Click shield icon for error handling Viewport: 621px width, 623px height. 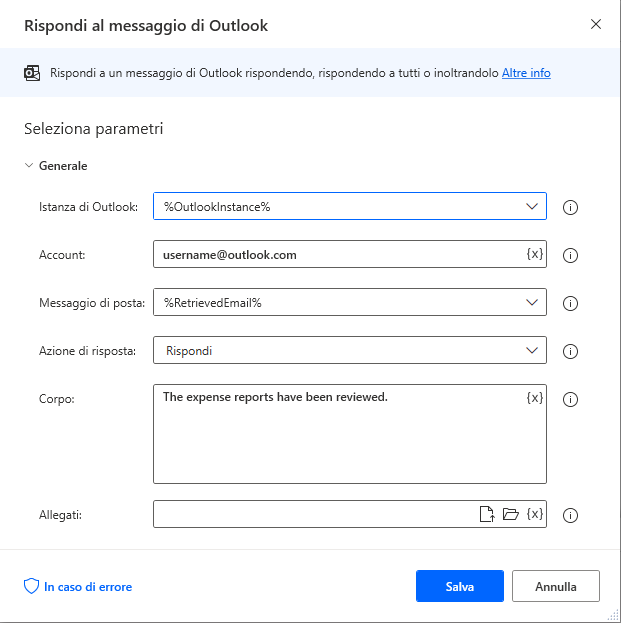[x=31, y=586]
